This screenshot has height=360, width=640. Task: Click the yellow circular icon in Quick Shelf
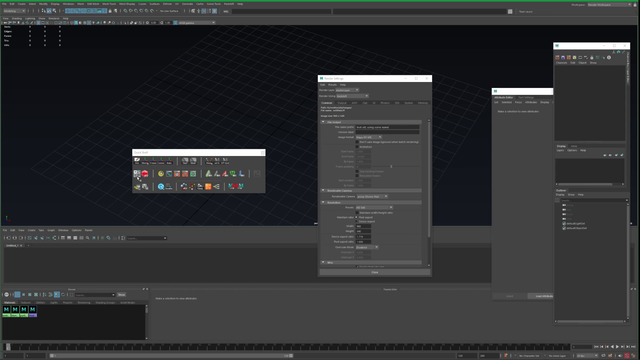(161, 173)
